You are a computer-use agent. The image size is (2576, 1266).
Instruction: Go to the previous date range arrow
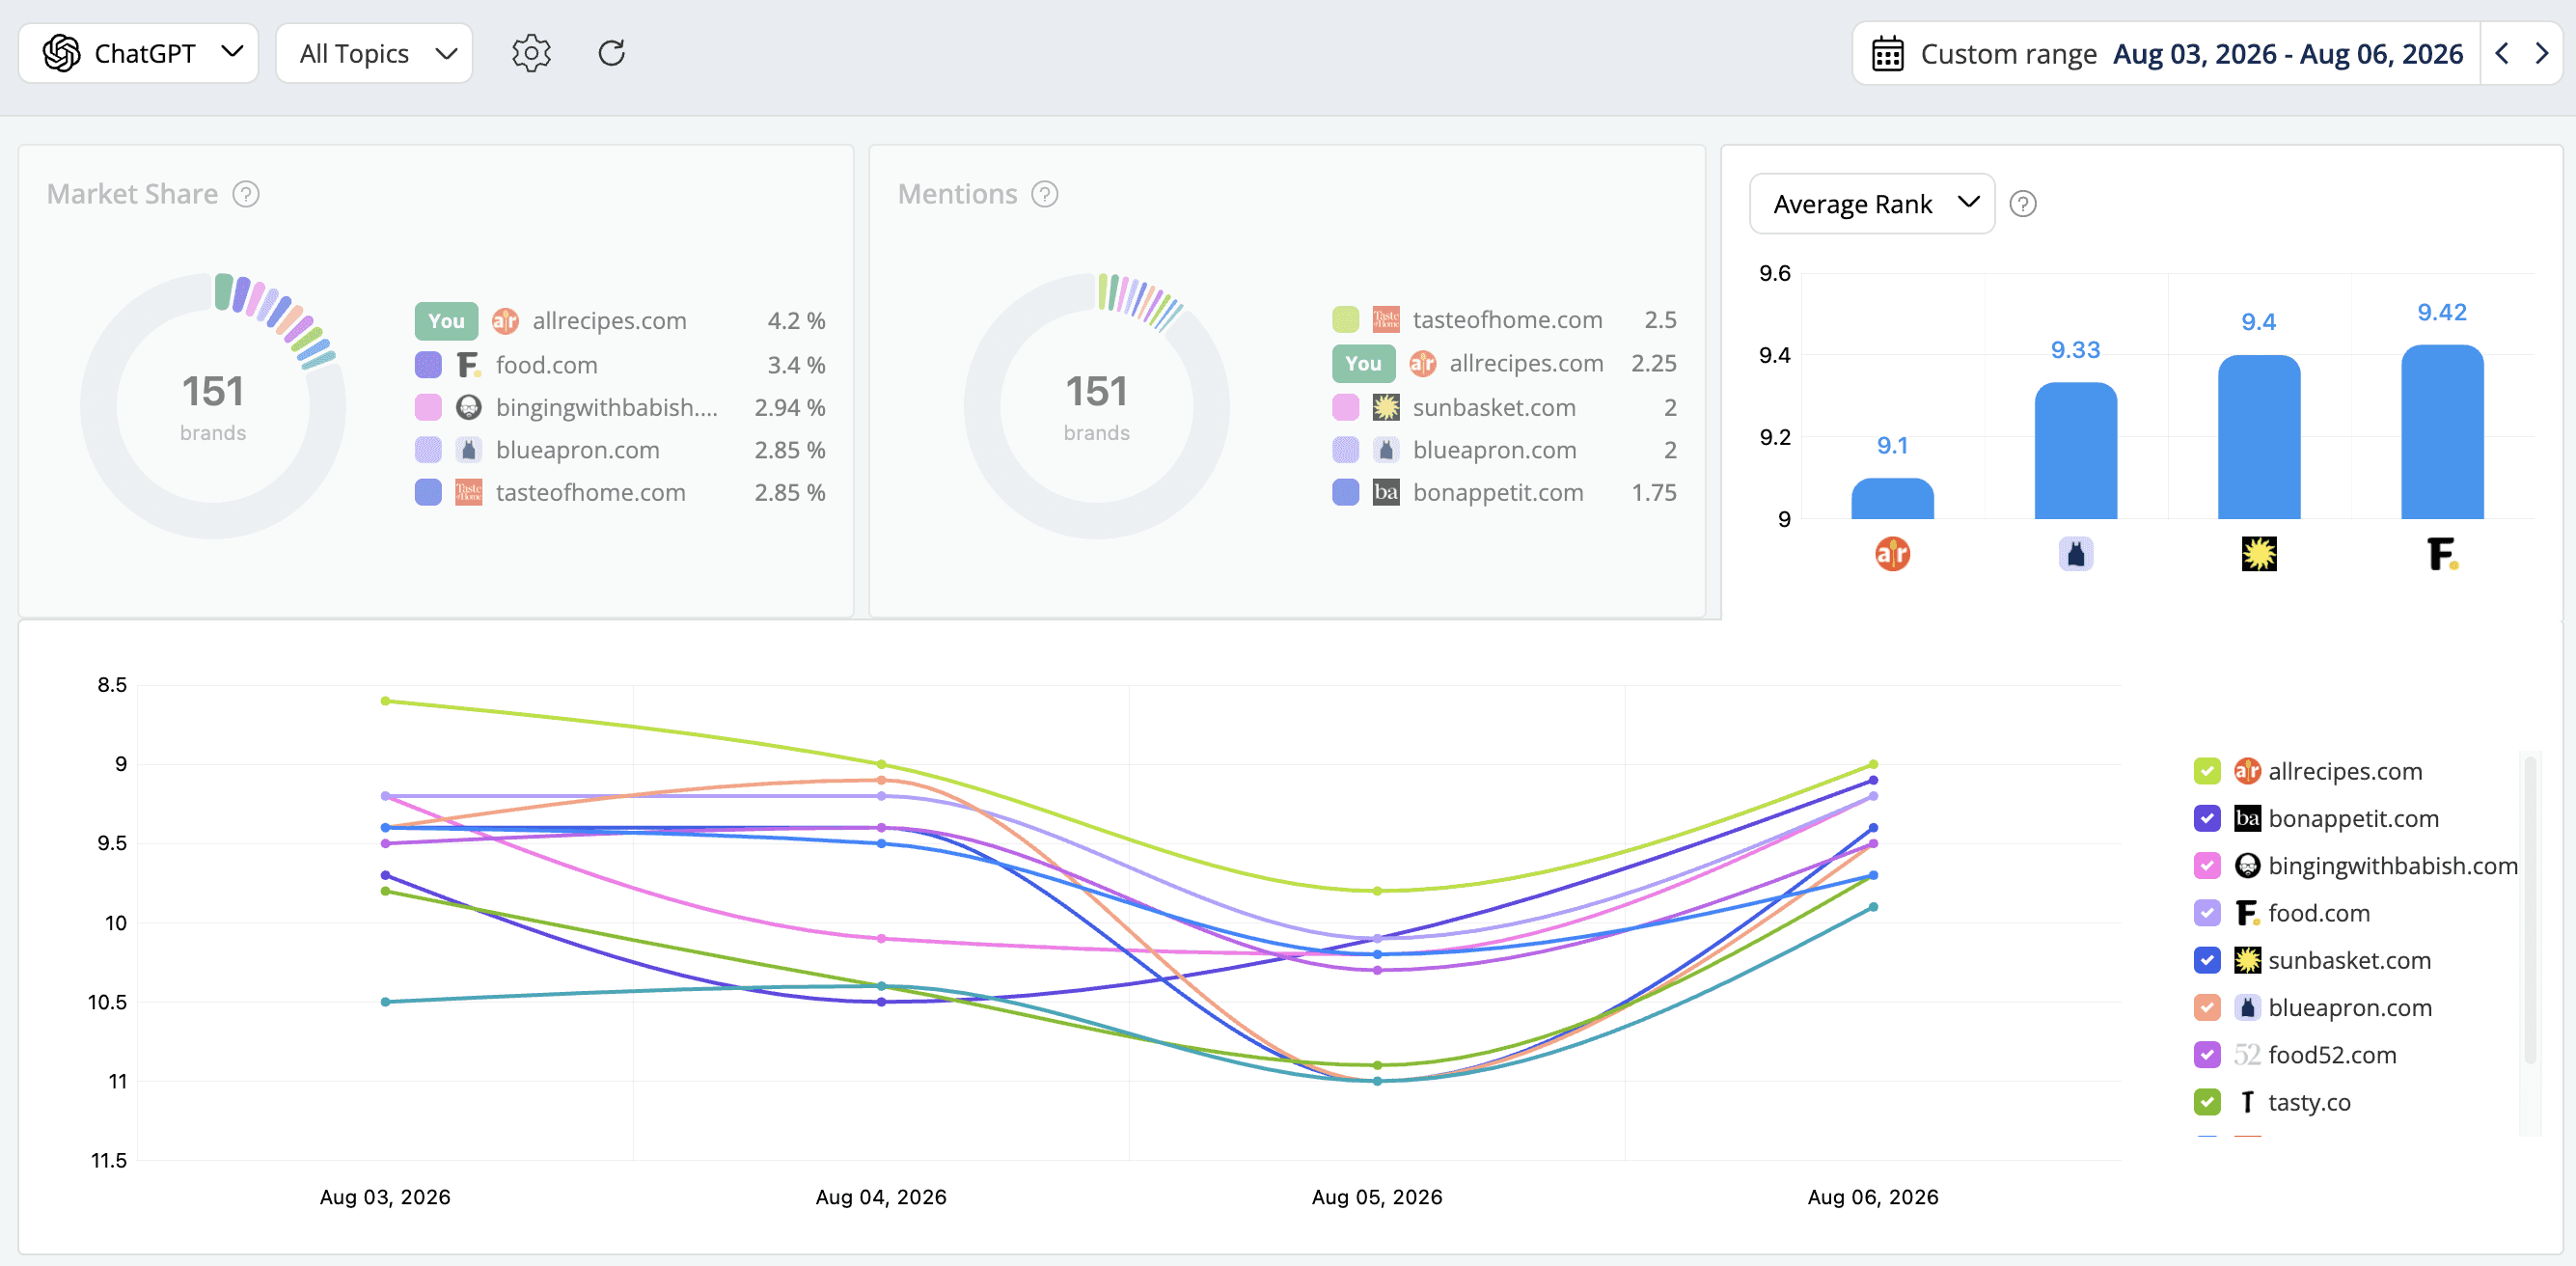tap(2501, 53)
